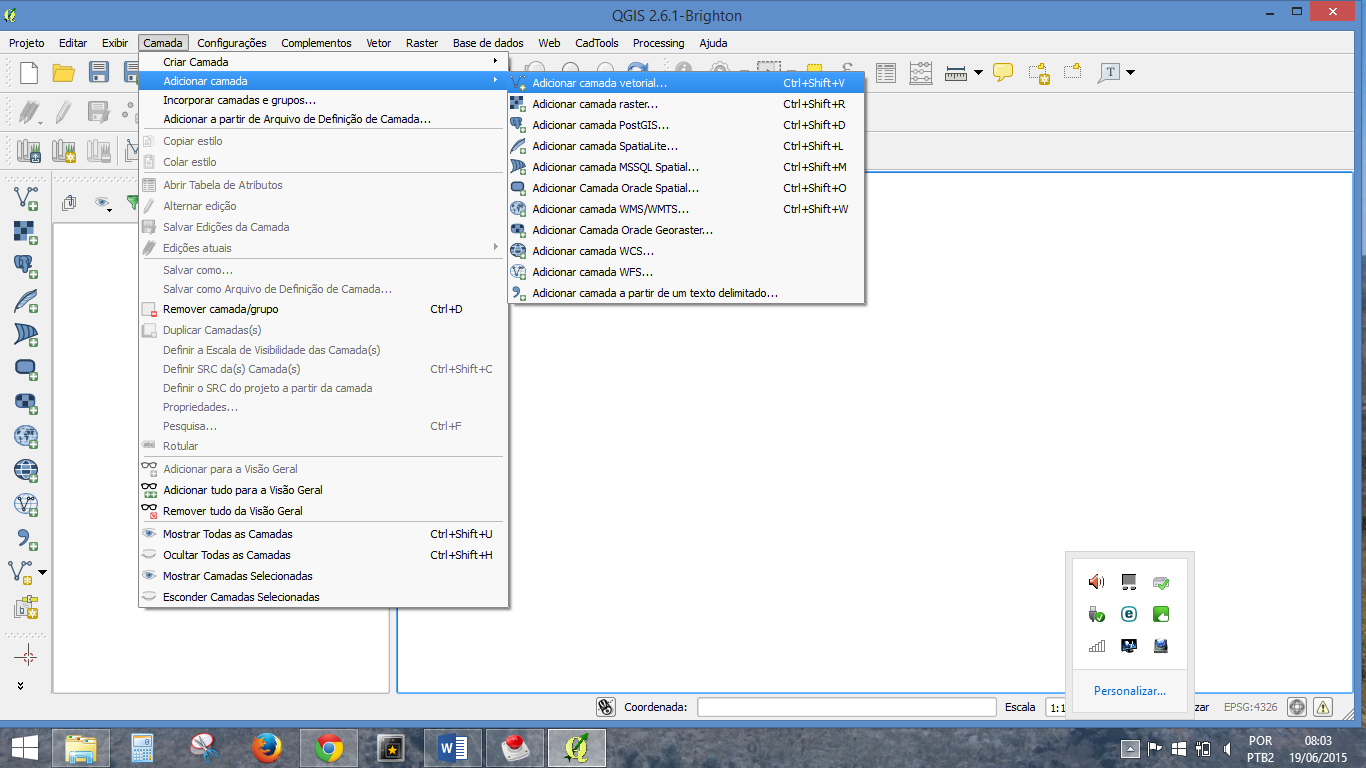Click the show bookmarks icon
Screen dimensions: 1366x768
[1073, 72]
